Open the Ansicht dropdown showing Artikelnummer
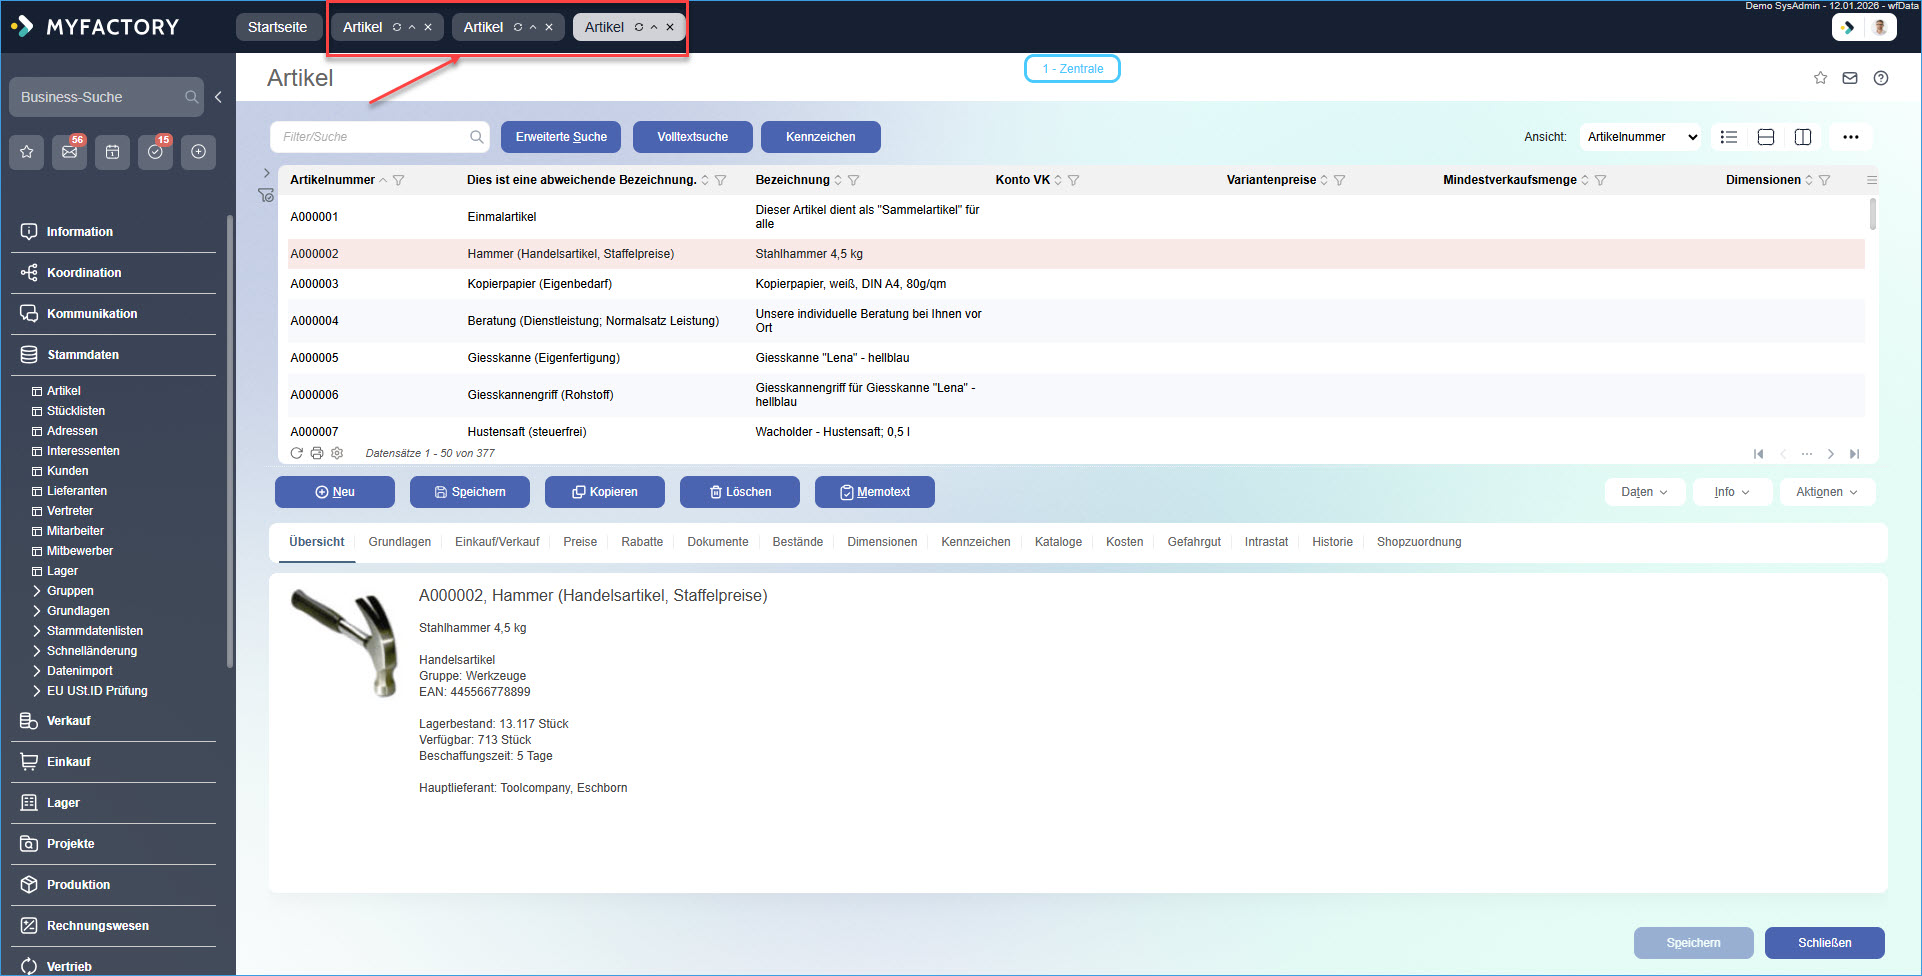This screenshot has height=976, width=1922. tap(1640, 137)
